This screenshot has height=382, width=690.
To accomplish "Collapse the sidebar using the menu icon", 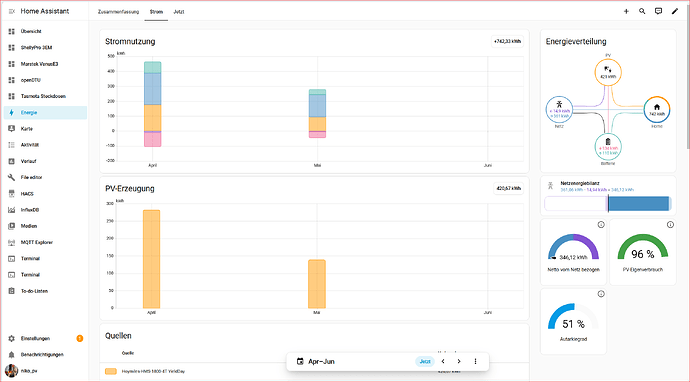I will (11, 11).
